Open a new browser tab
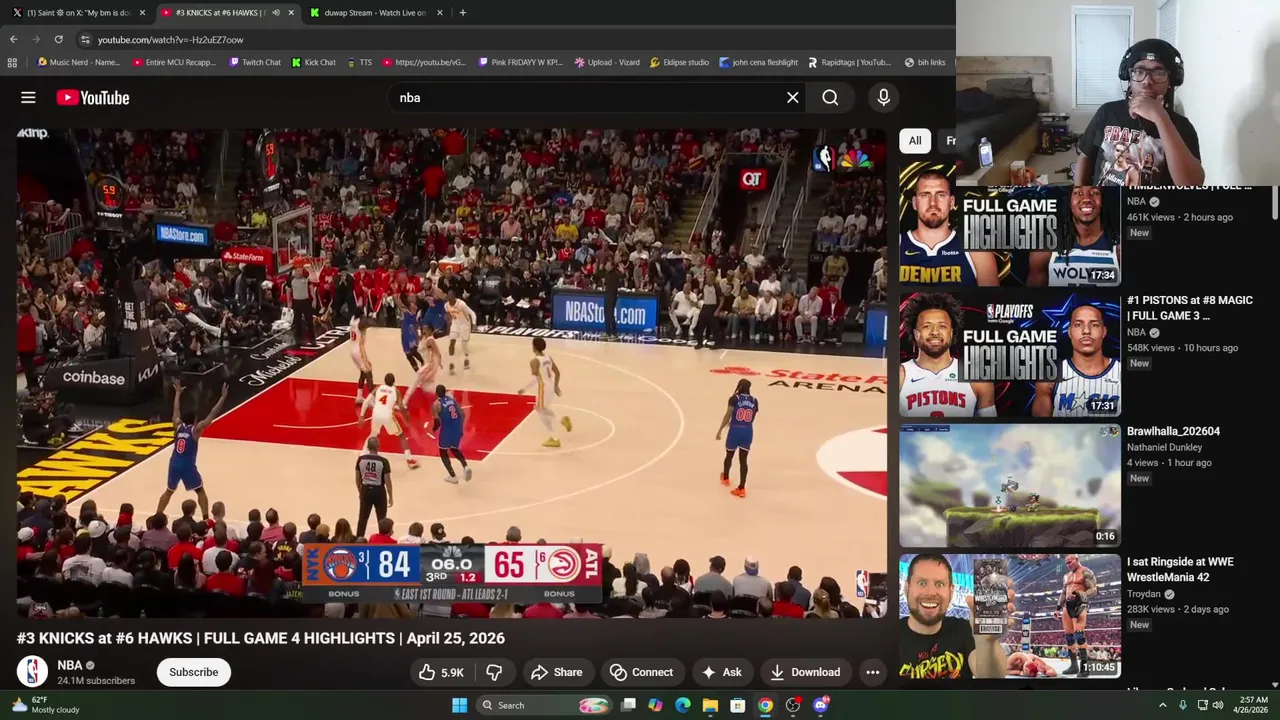The width and height of the screenshot is (1280, 720). click(x=462, y=12)
